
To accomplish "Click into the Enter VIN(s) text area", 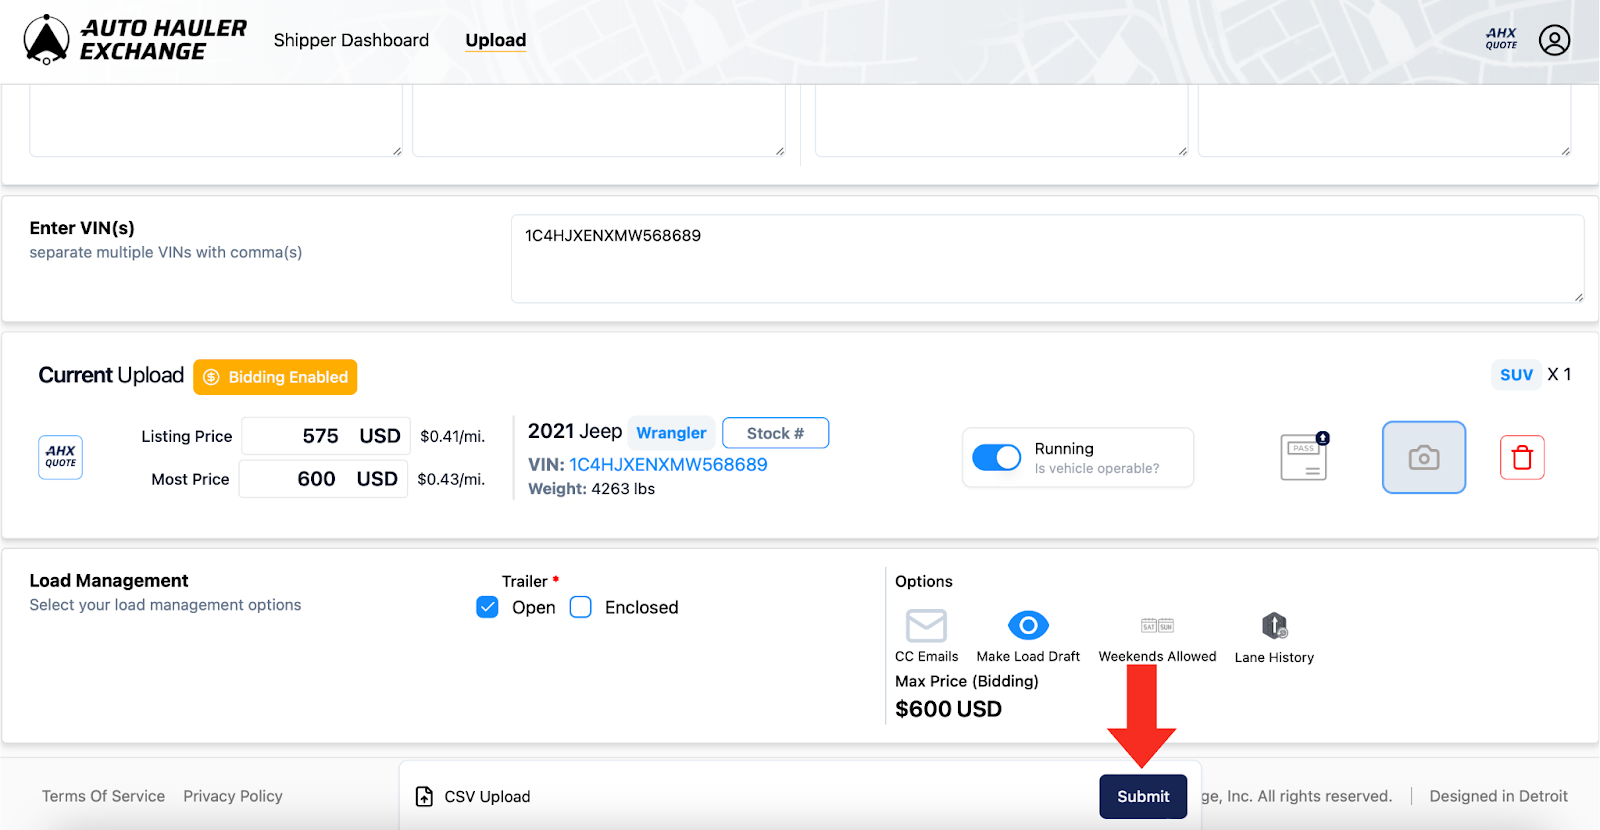I will 1047,258.
